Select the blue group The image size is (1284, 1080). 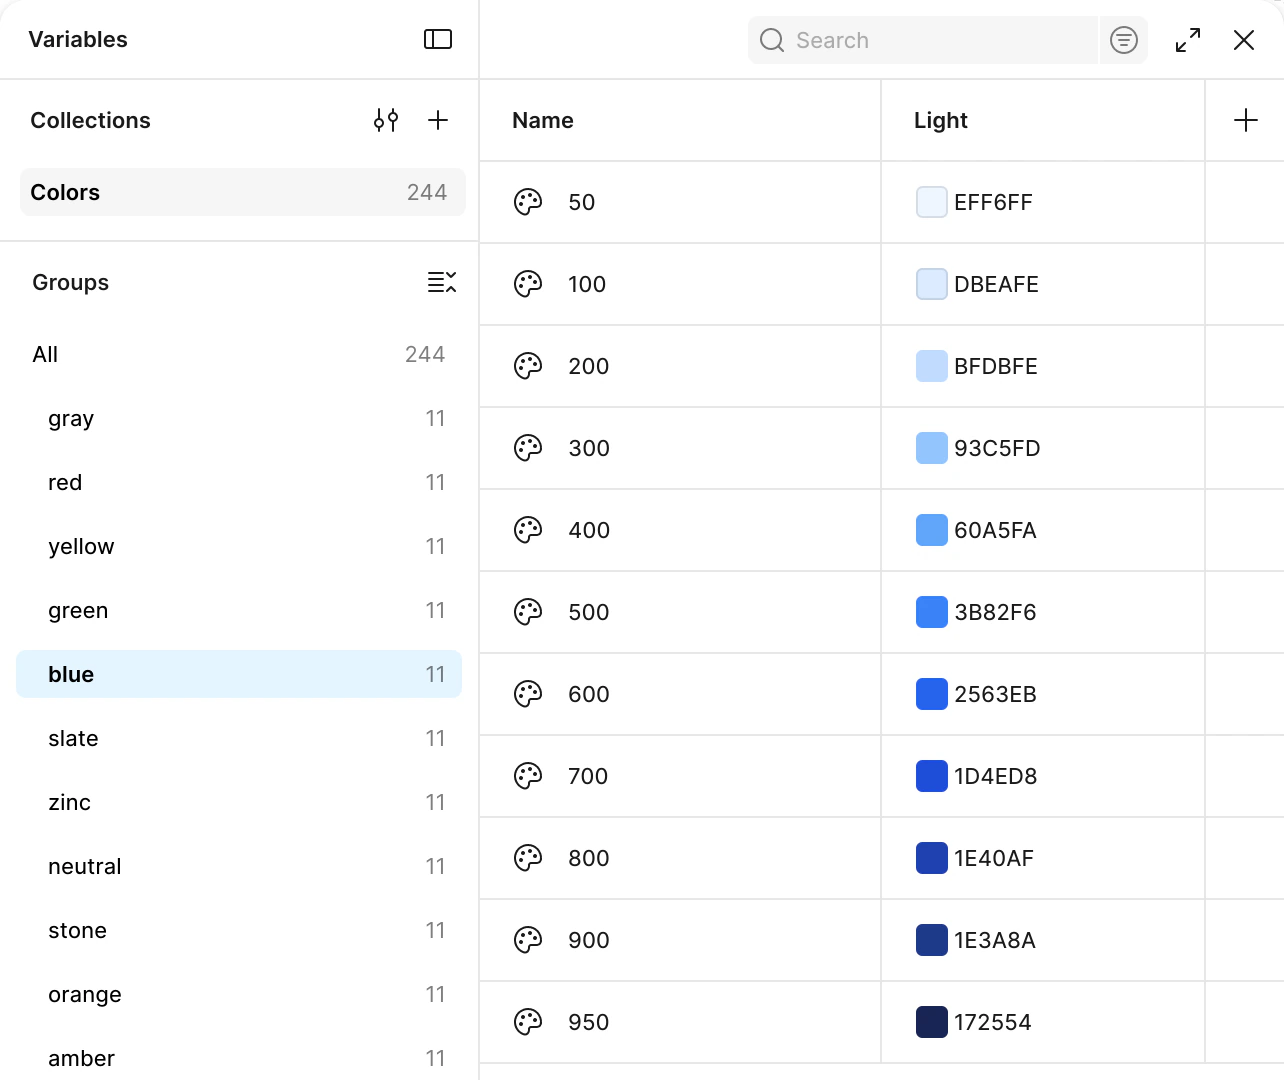coord(239,674)
